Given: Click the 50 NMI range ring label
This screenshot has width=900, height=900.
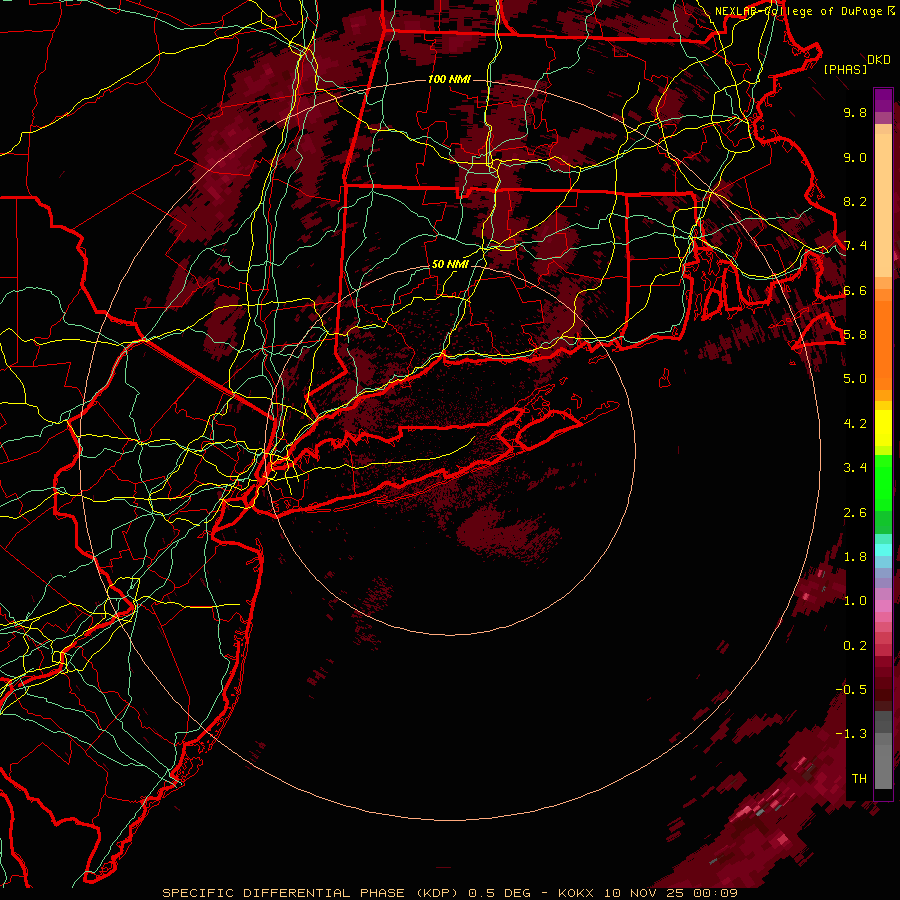Looking at the screenshot, I should point(449,264).
